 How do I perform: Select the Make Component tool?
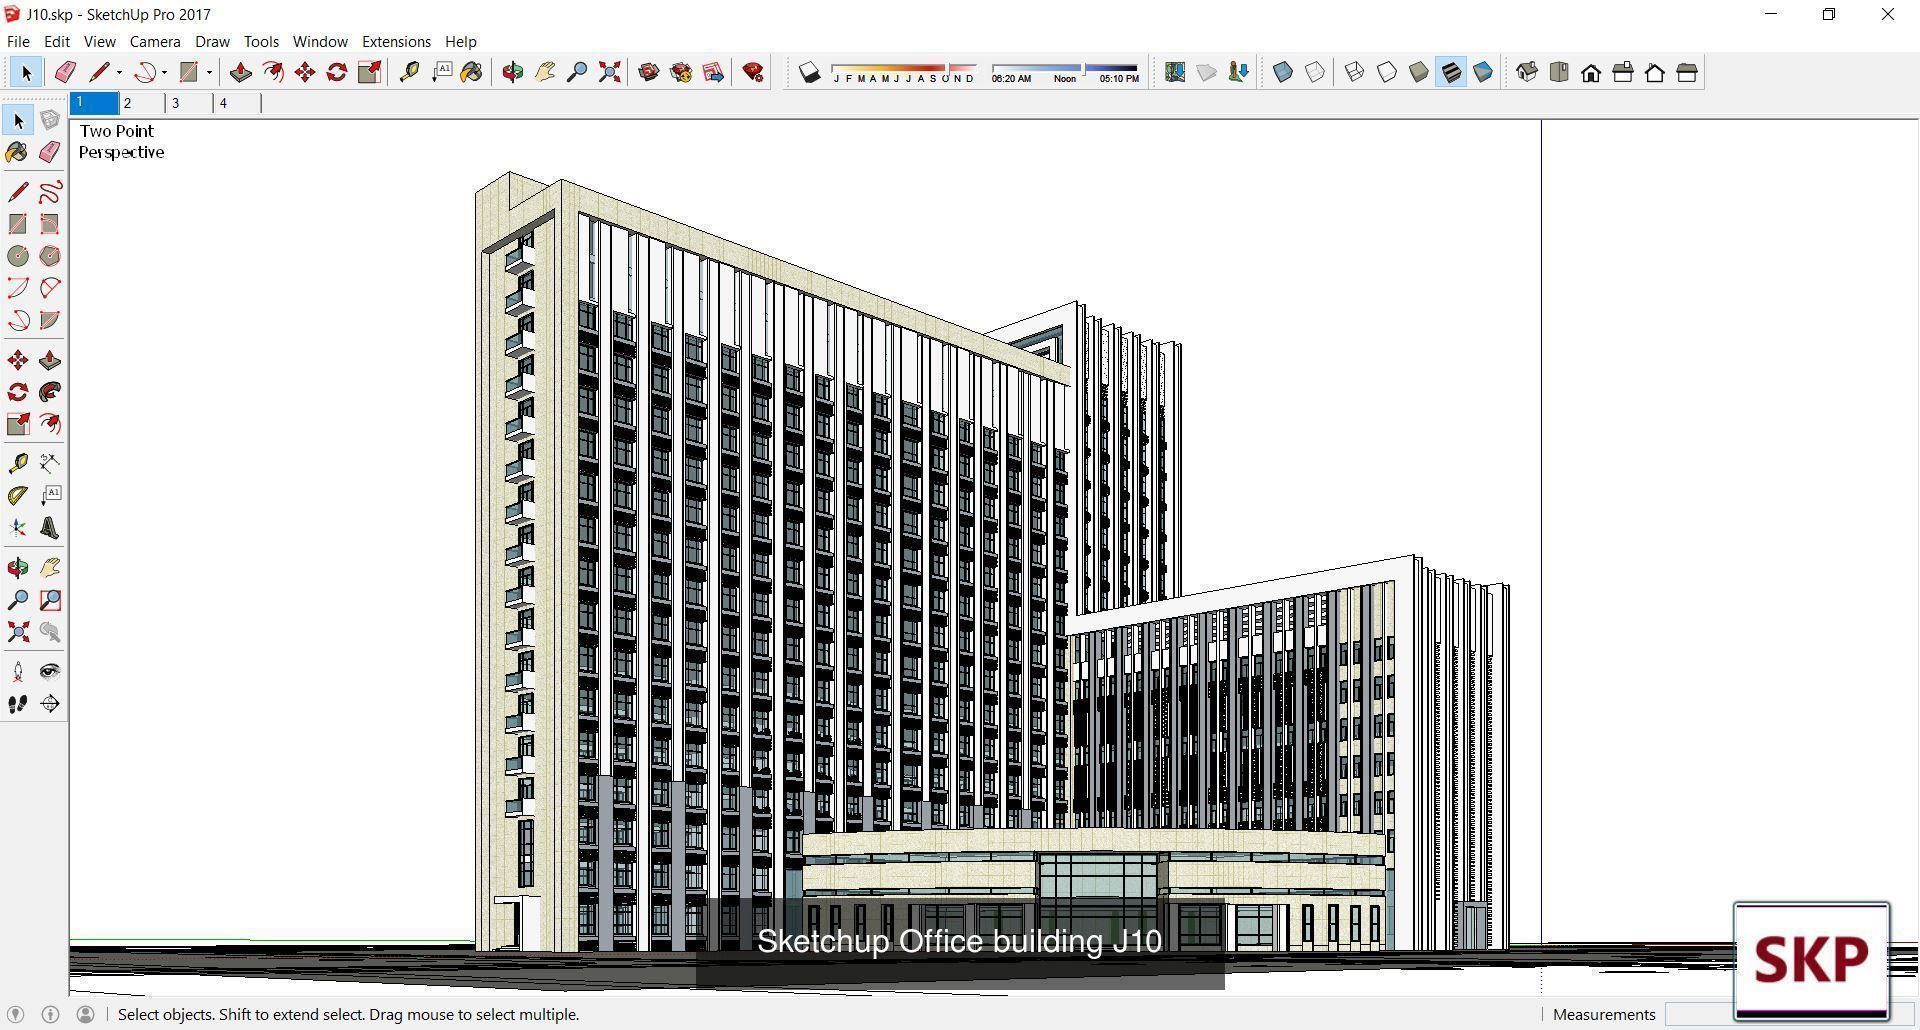[x=50, y=120]
